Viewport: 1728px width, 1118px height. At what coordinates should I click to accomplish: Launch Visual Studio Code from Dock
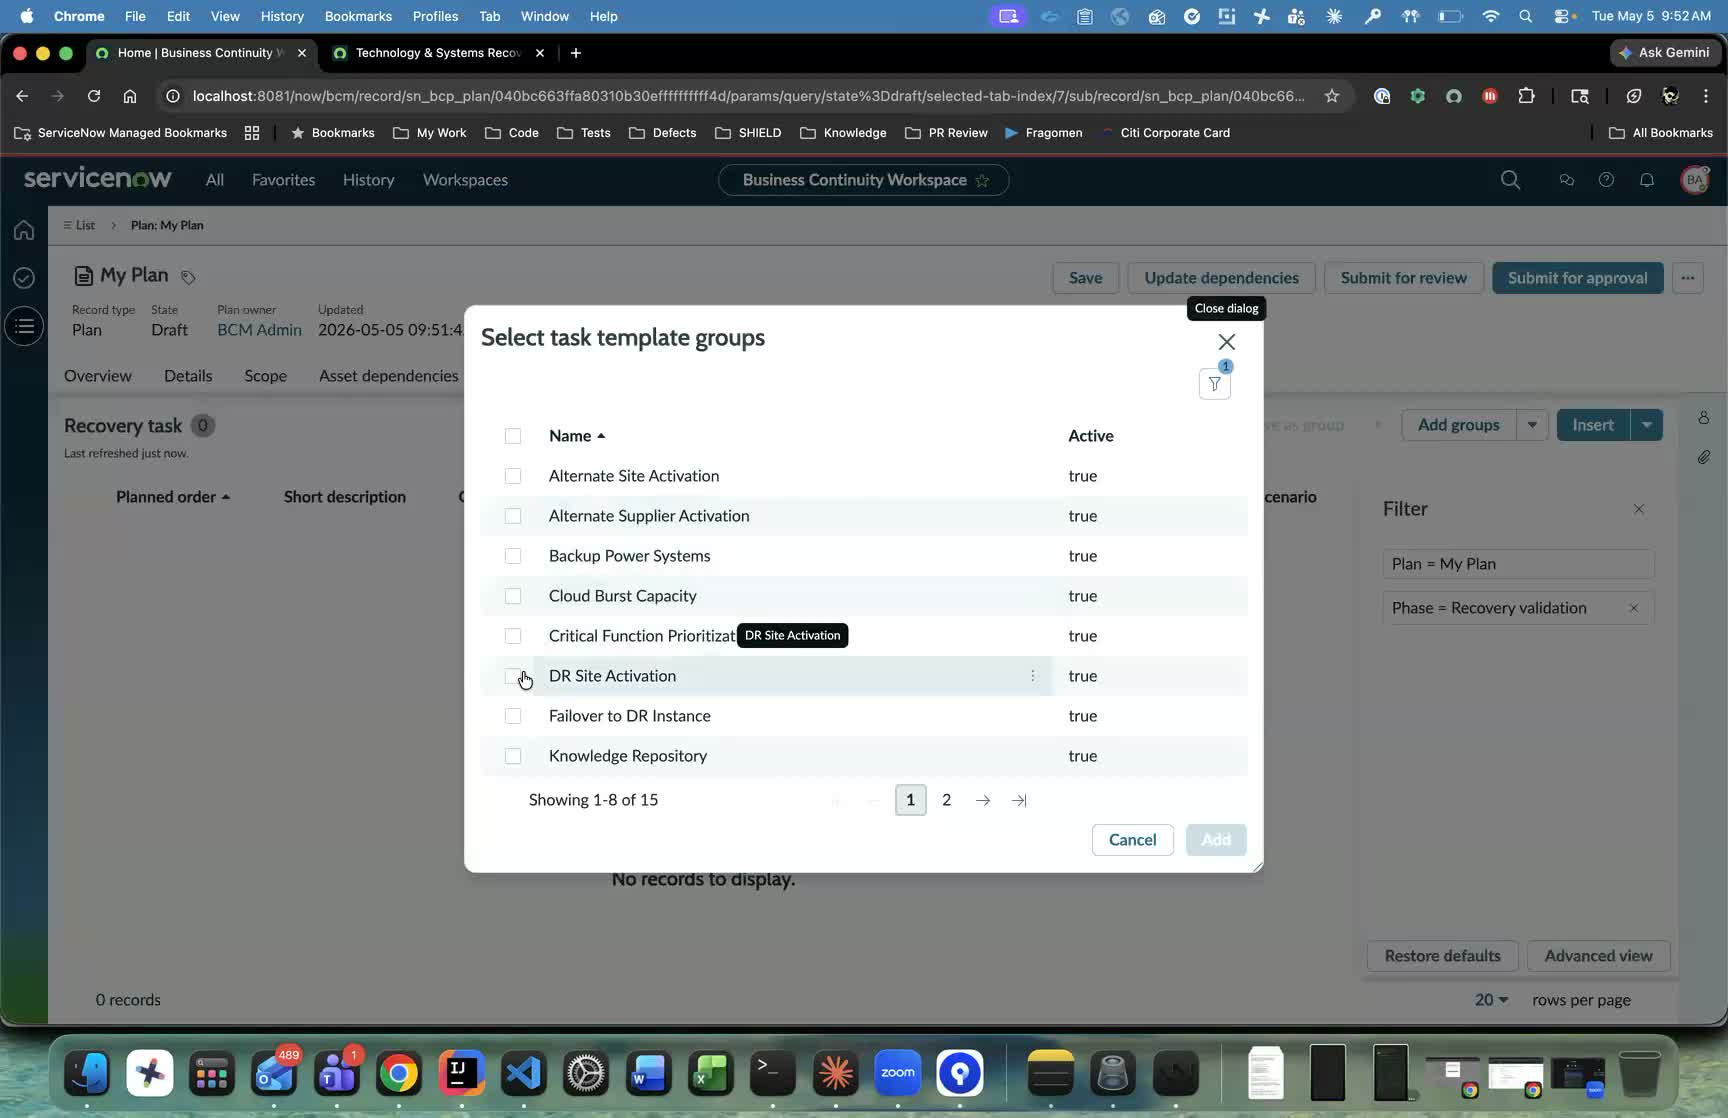pos(524,1073)
